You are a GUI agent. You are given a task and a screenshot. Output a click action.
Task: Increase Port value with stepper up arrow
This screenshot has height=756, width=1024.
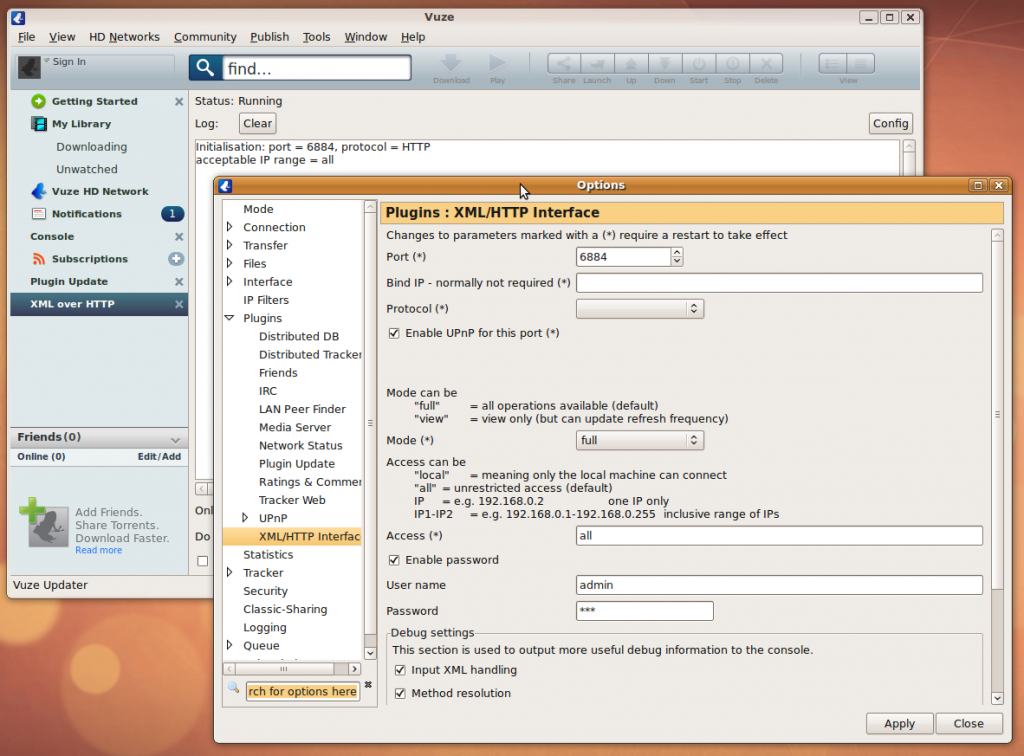677,253
